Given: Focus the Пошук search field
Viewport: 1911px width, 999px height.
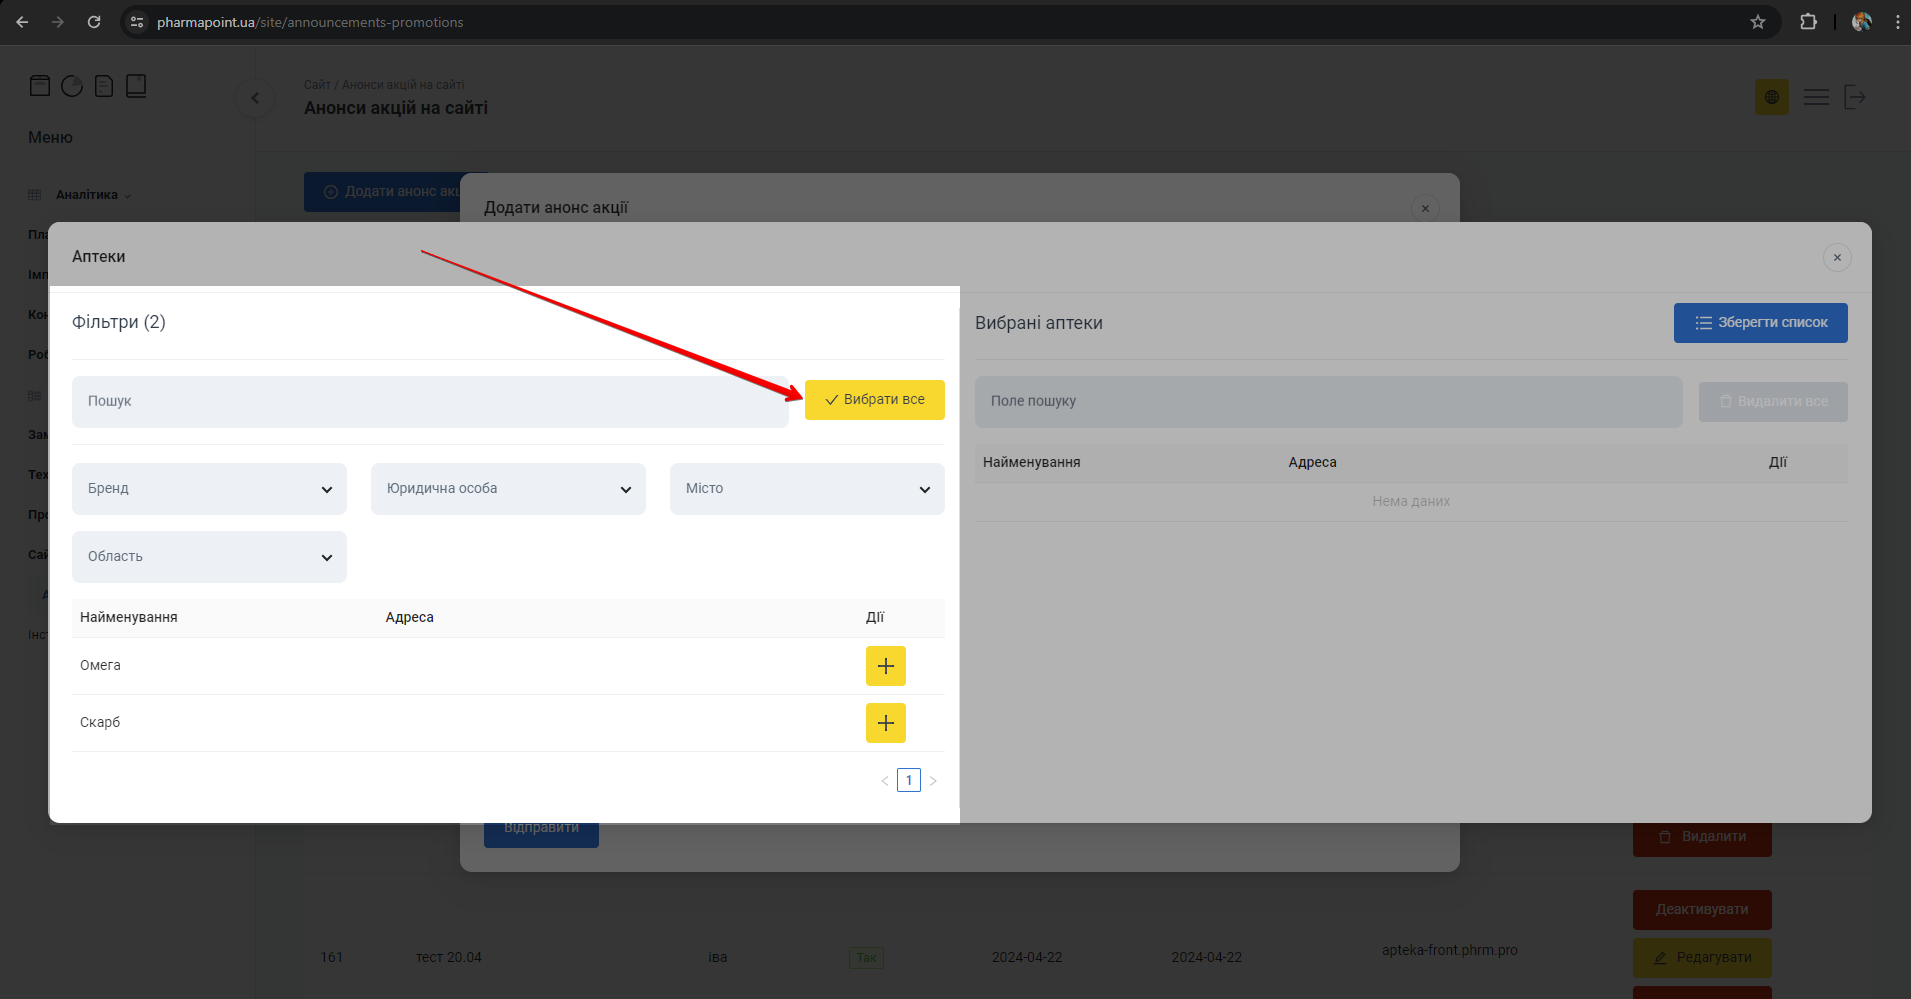Looking at the screenshot, I should [x=430, y=402].
